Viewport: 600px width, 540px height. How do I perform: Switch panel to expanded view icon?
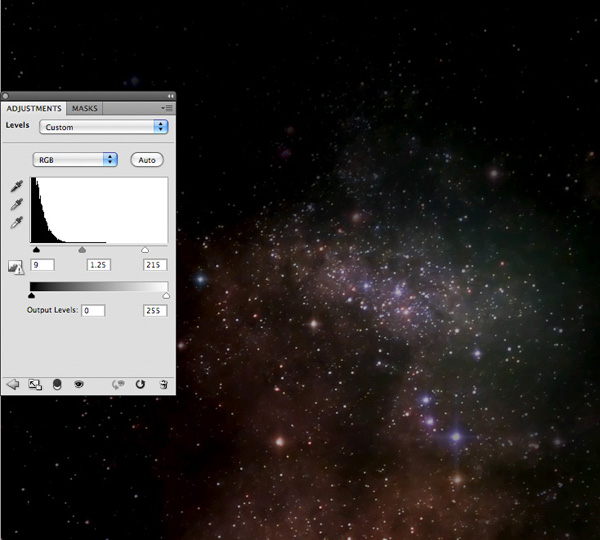point(35,385)
